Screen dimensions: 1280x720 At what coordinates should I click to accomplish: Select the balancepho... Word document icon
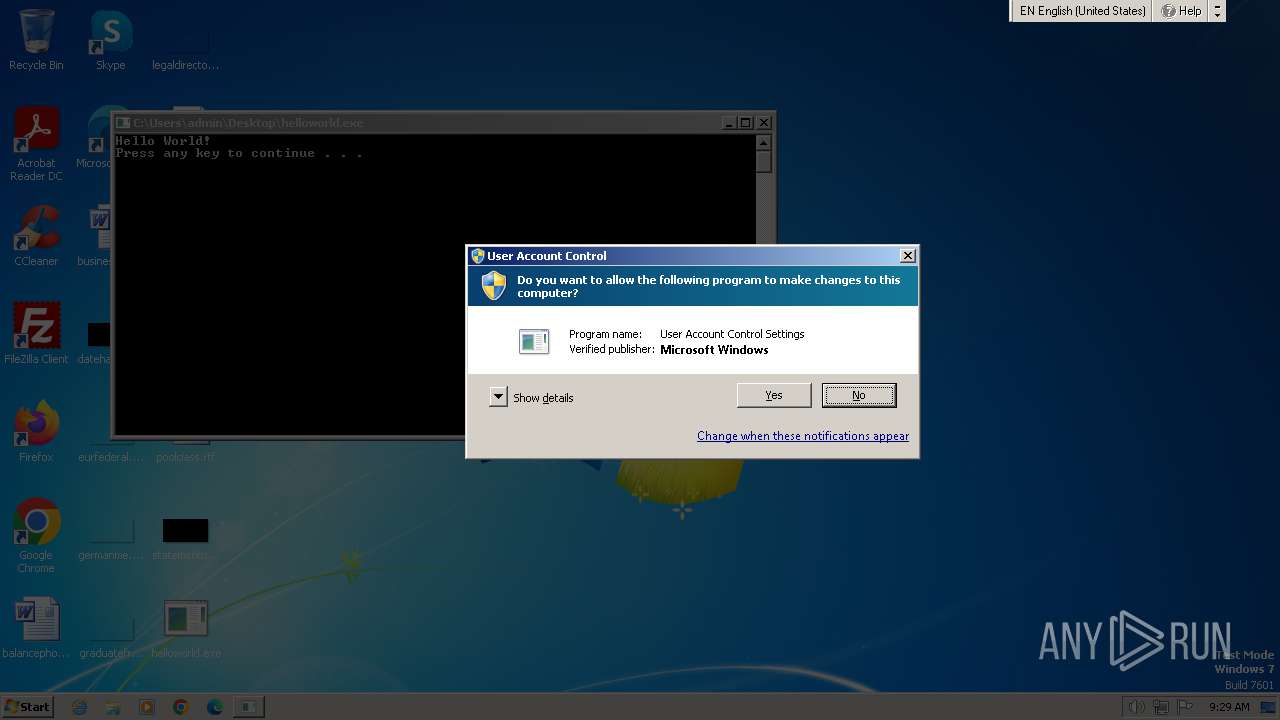[36, 628]
